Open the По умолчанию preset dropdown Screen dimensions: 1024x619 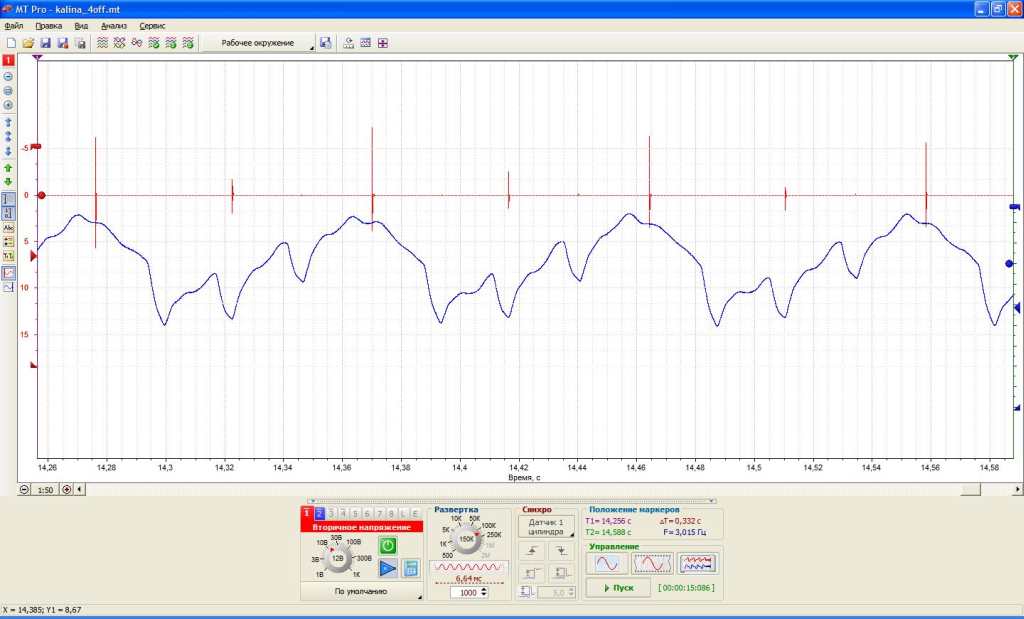coord(361,592)
